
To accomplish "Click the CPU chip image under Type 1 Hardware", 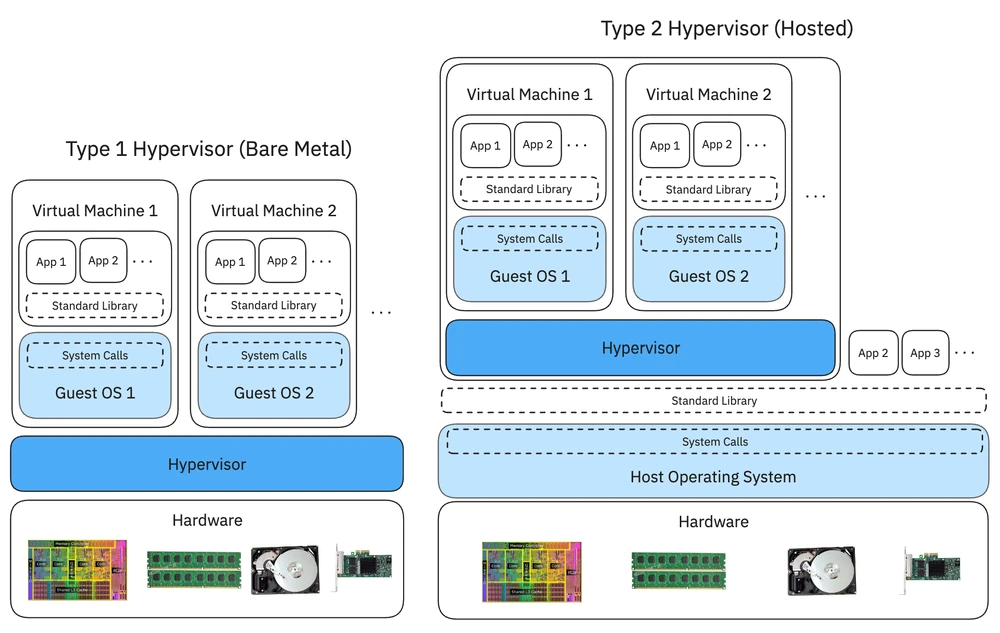I will 77,567.
